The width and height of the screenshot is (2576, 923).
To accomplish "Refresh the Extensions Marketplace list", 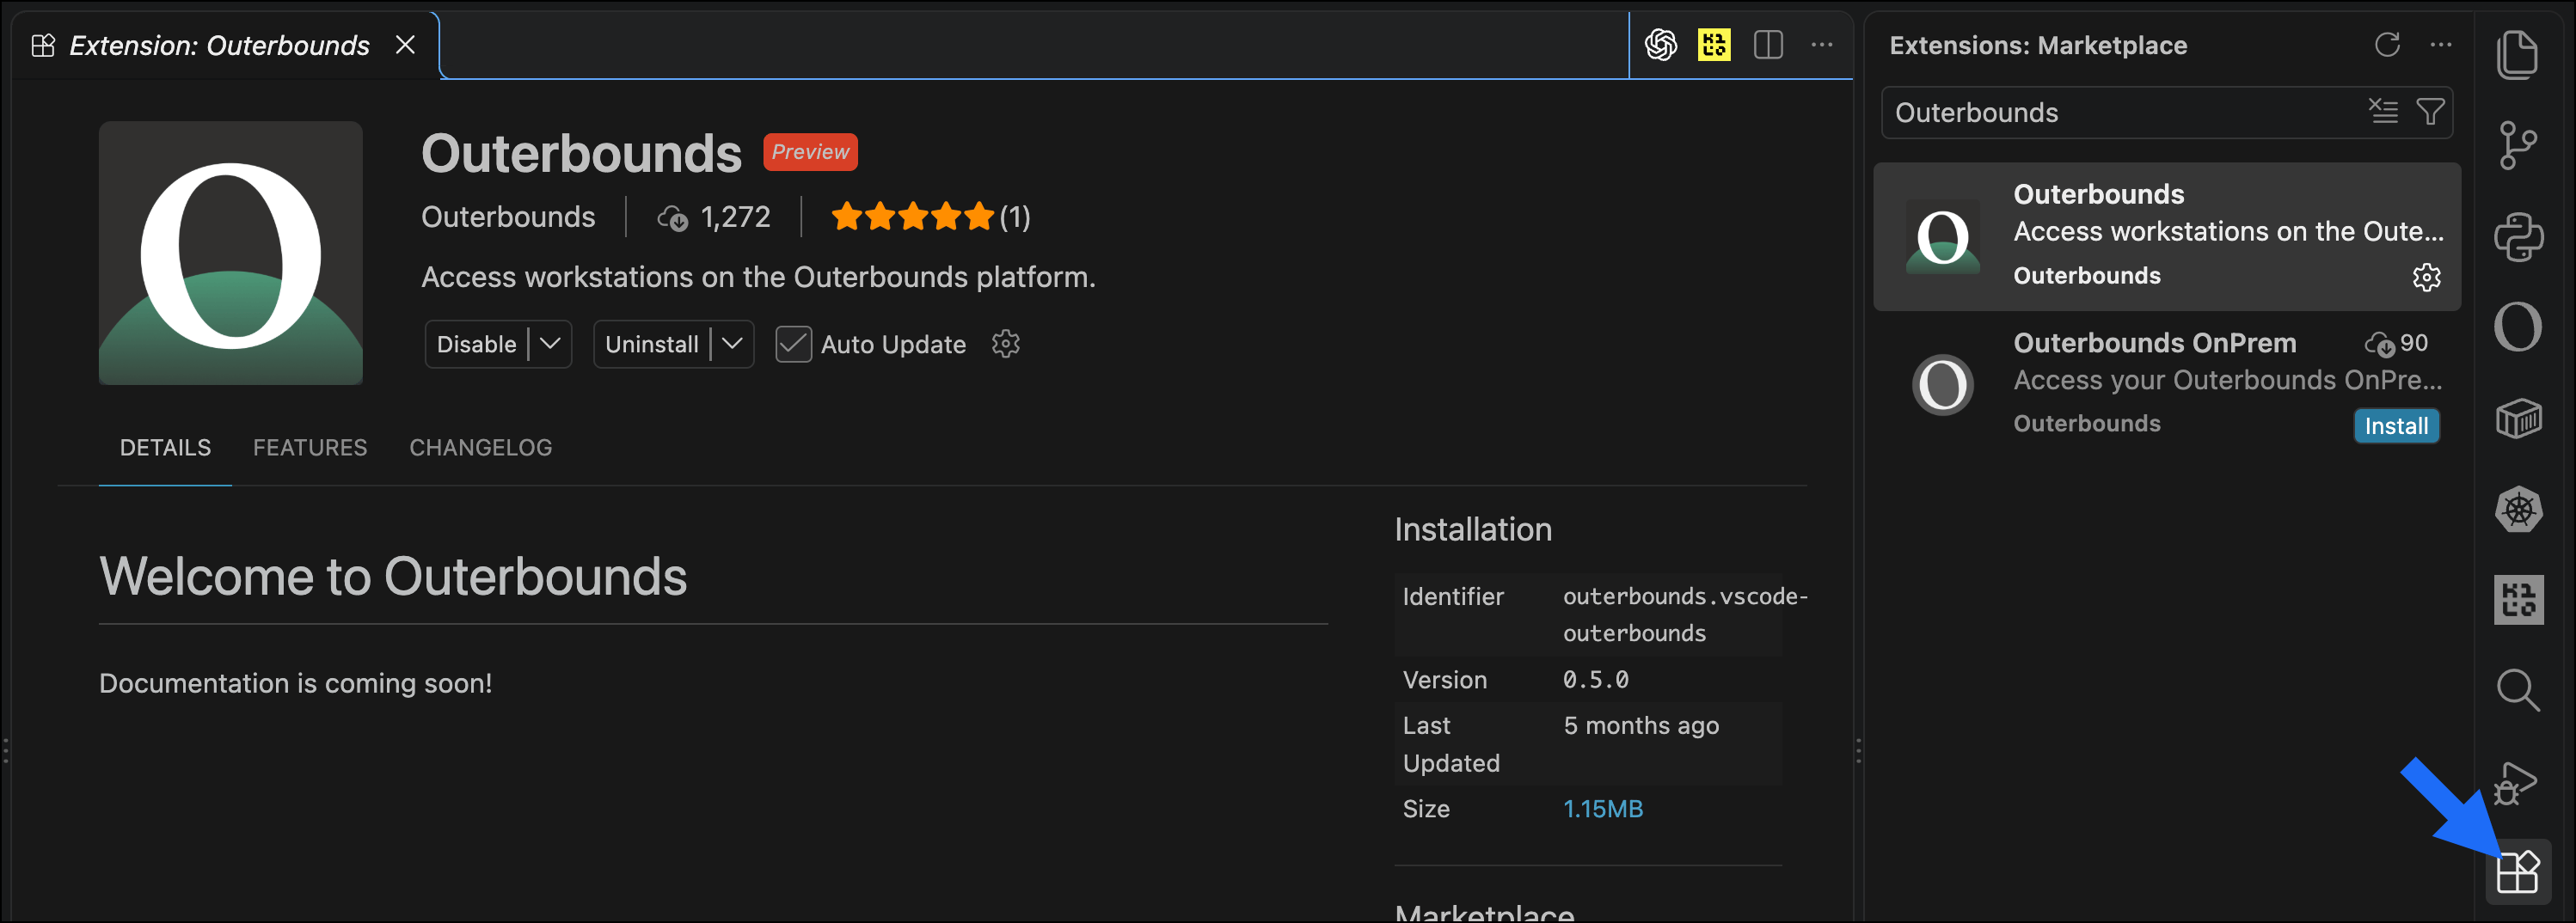I will click(2387, 45).
